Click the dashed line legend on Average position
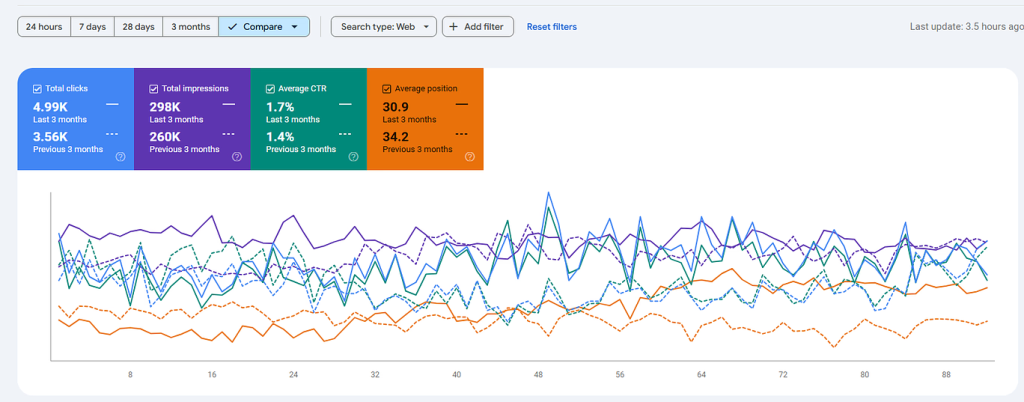 [x=462, y=134]
